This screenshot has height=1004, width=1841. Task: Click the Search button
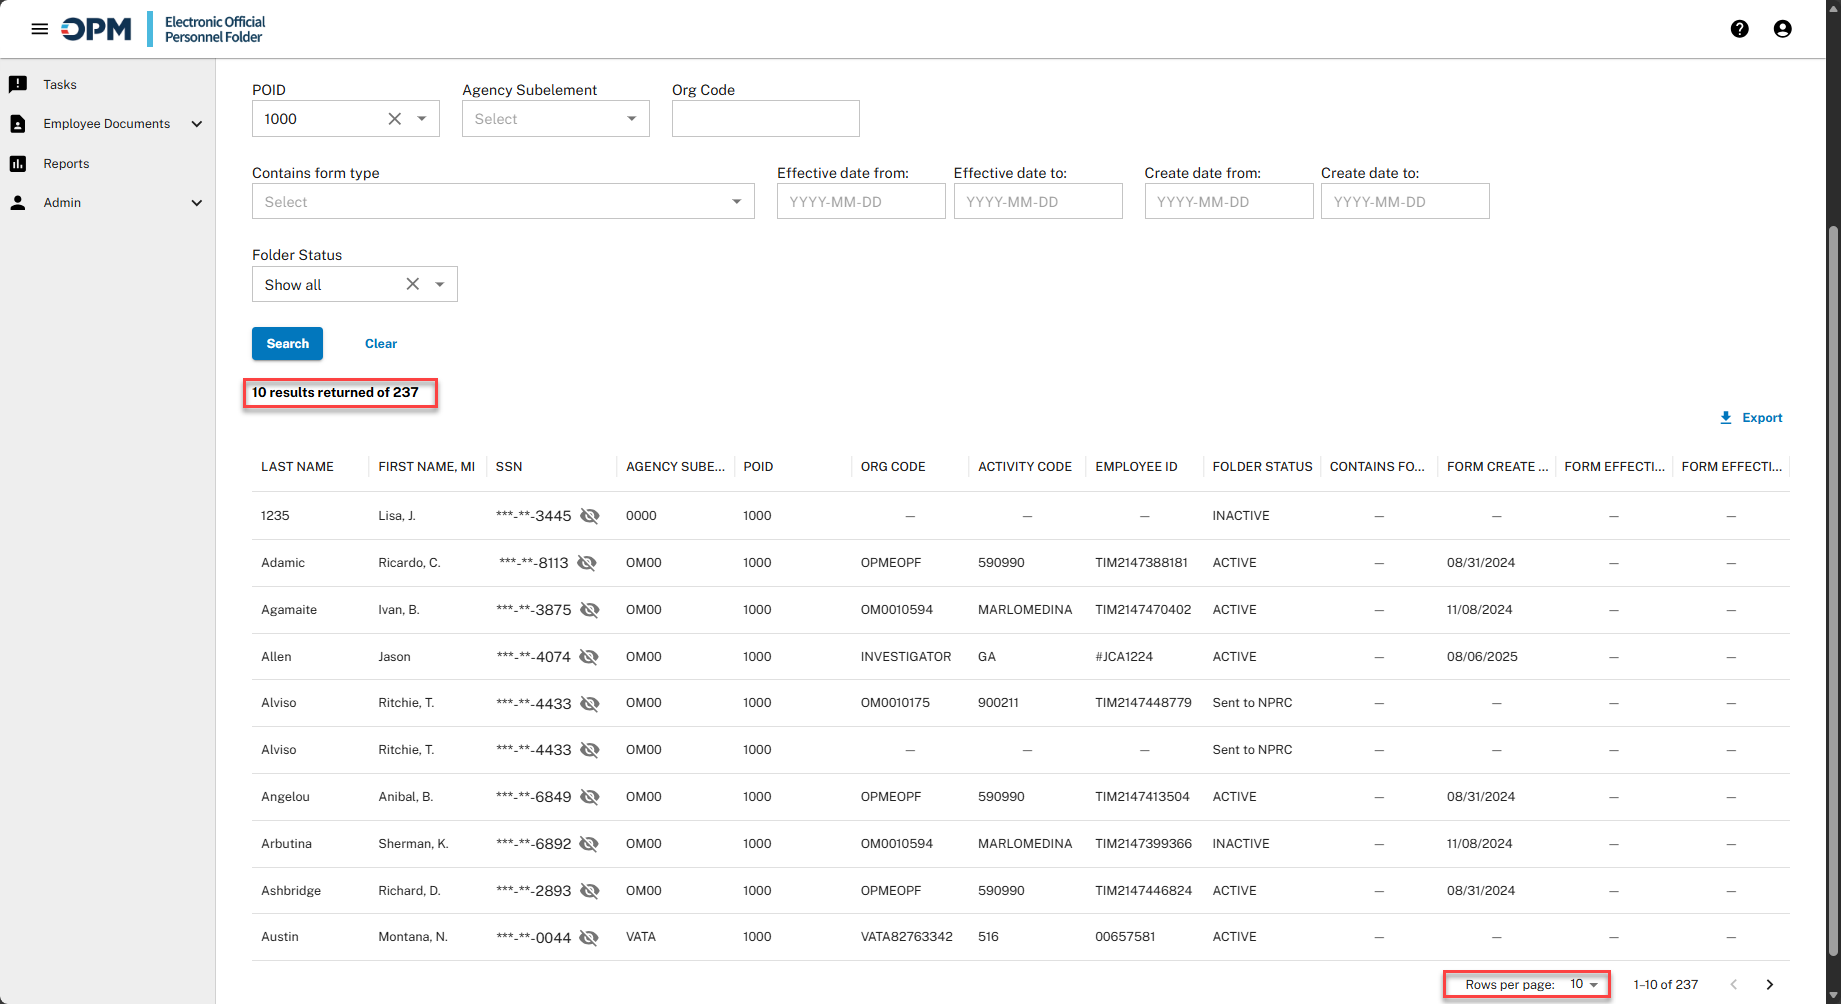tap(287, 343)
